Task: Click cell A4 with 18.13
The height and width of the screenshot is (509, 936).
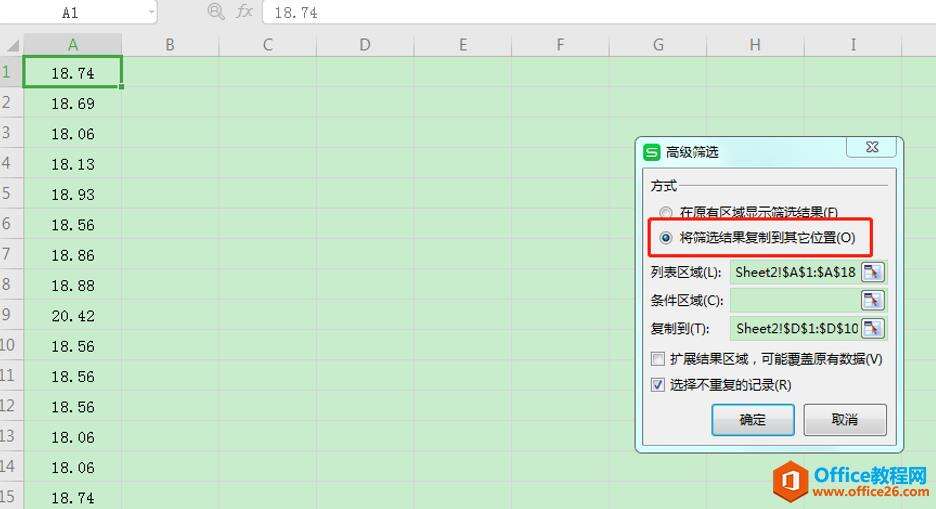Action: pyautogui.click(x=73, y=164)
